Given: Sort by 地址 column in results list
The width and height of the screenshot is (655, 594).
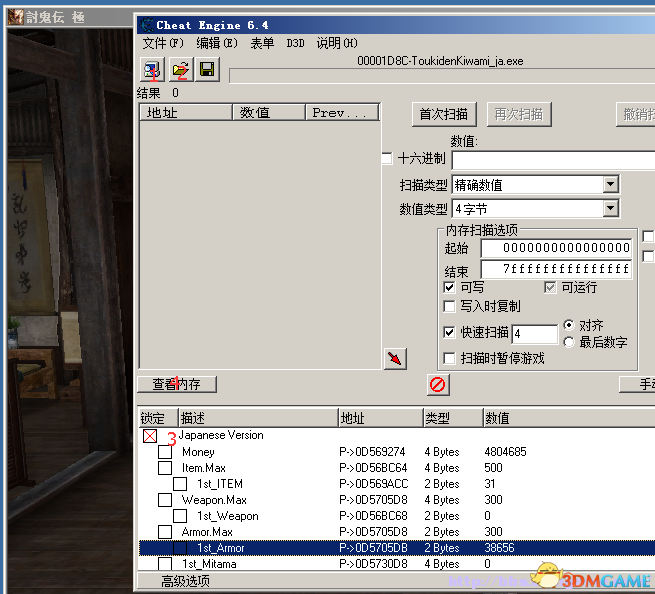Looking at the screenshot, I should tap(186, 112).
